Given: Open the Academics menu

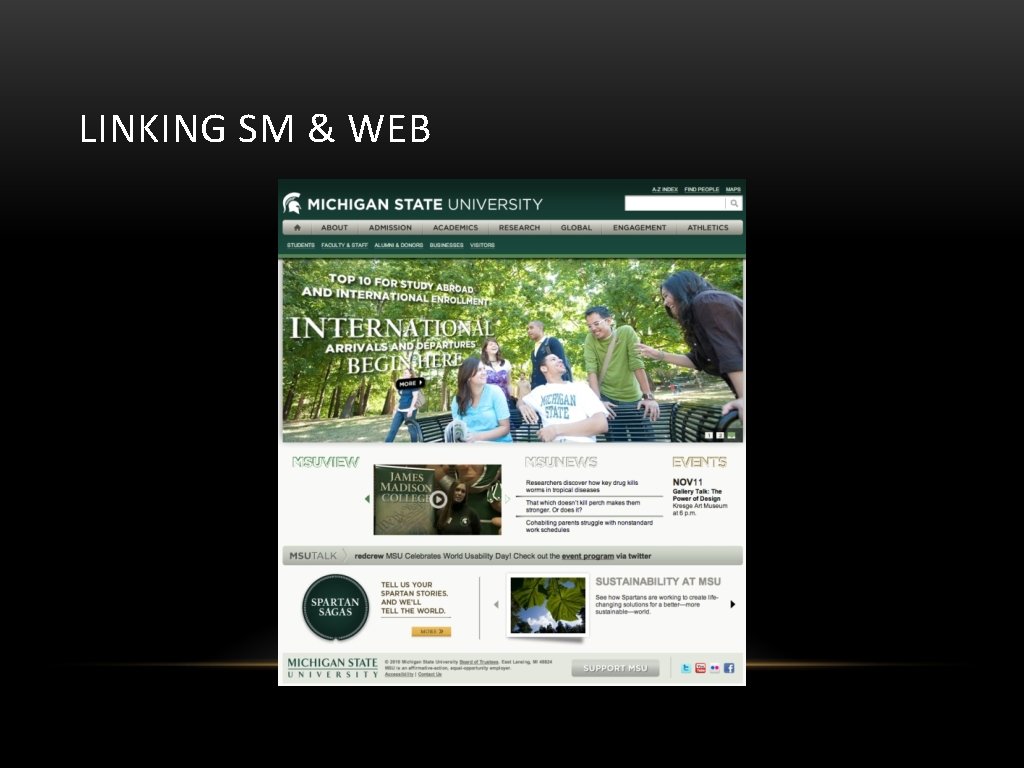Looking at the screenshot, I should click(x=455, y=228).
